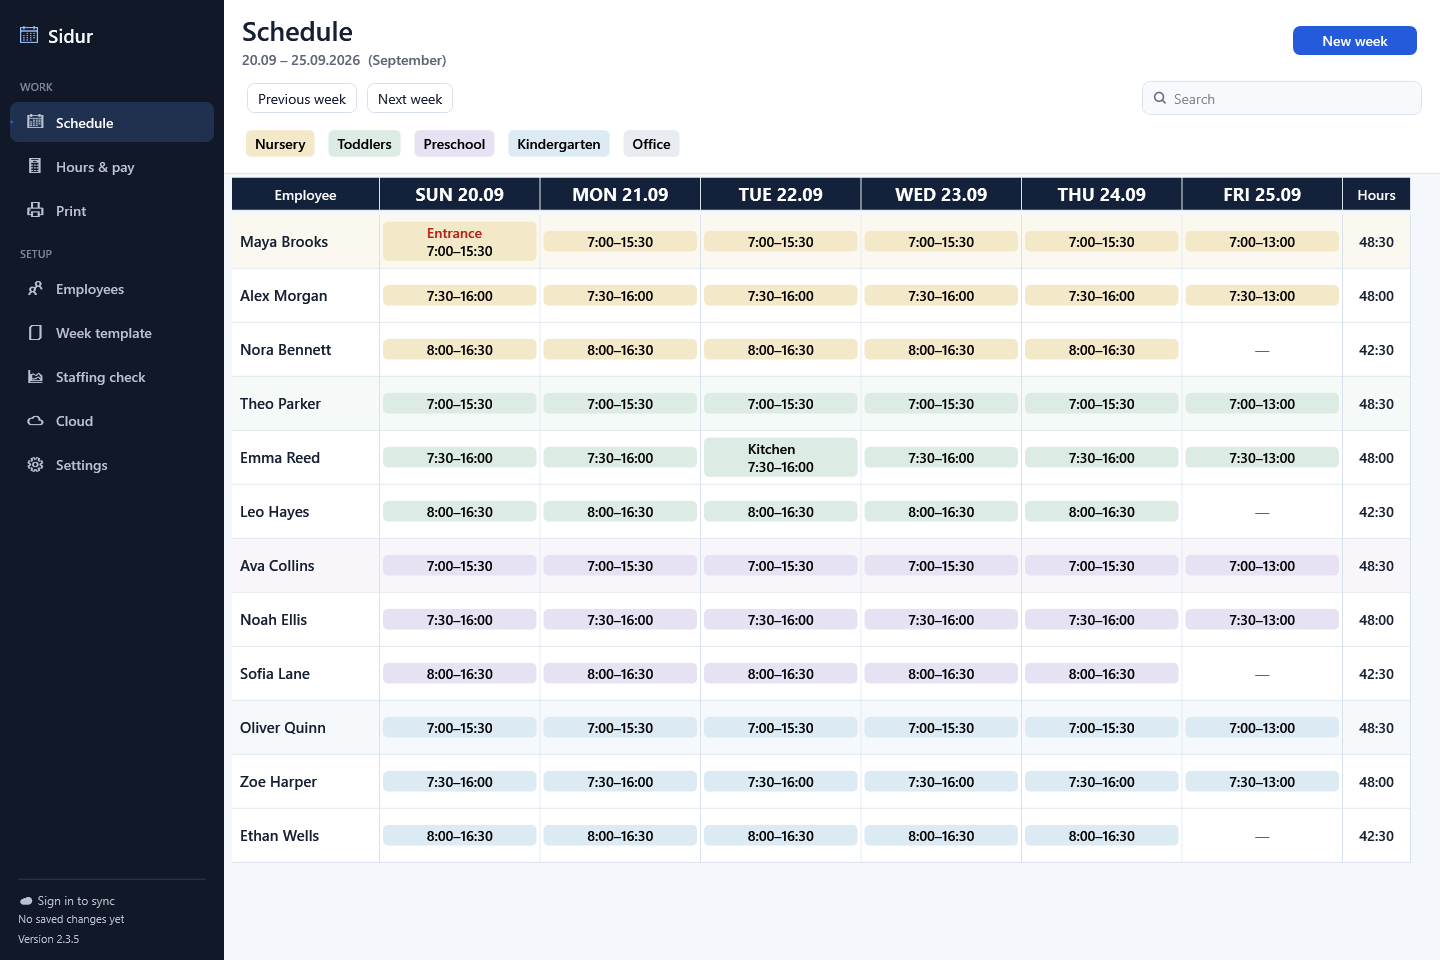
Task: Create a New week
Action: pos(1355,40)
